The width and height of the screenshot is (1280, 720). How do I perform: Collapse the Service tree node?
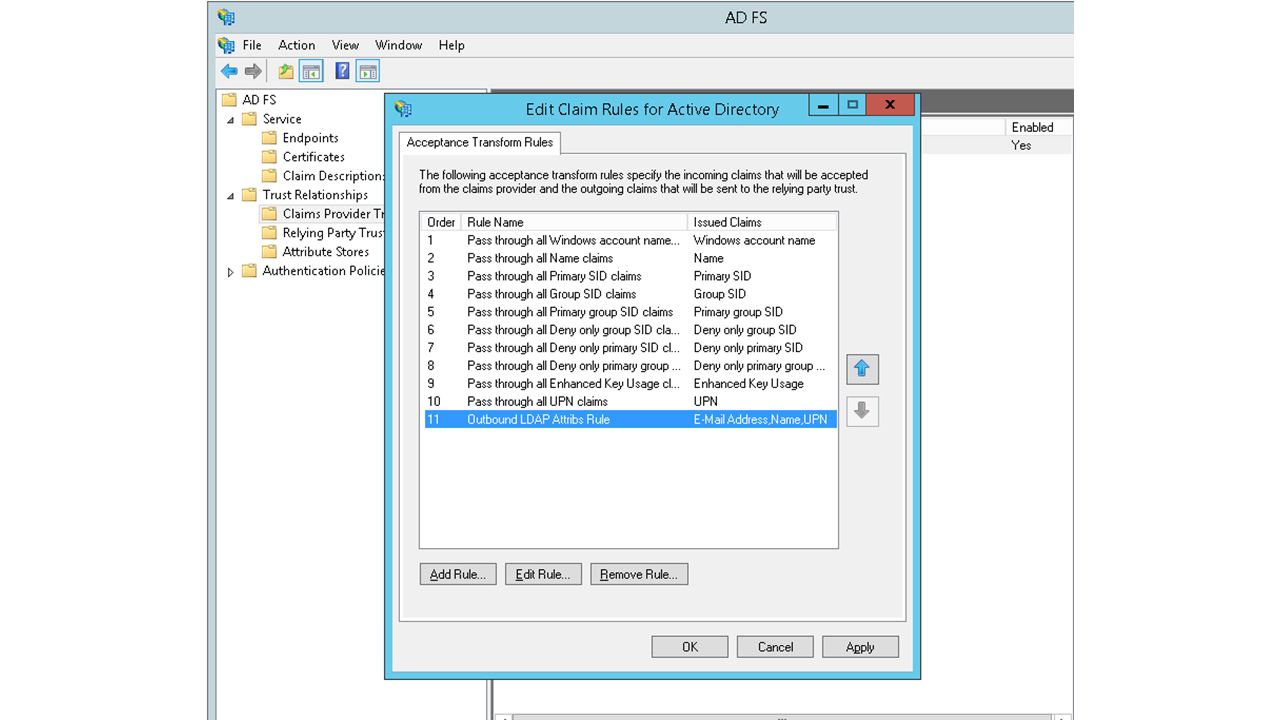pyautogui.click(x=231, y=120)
